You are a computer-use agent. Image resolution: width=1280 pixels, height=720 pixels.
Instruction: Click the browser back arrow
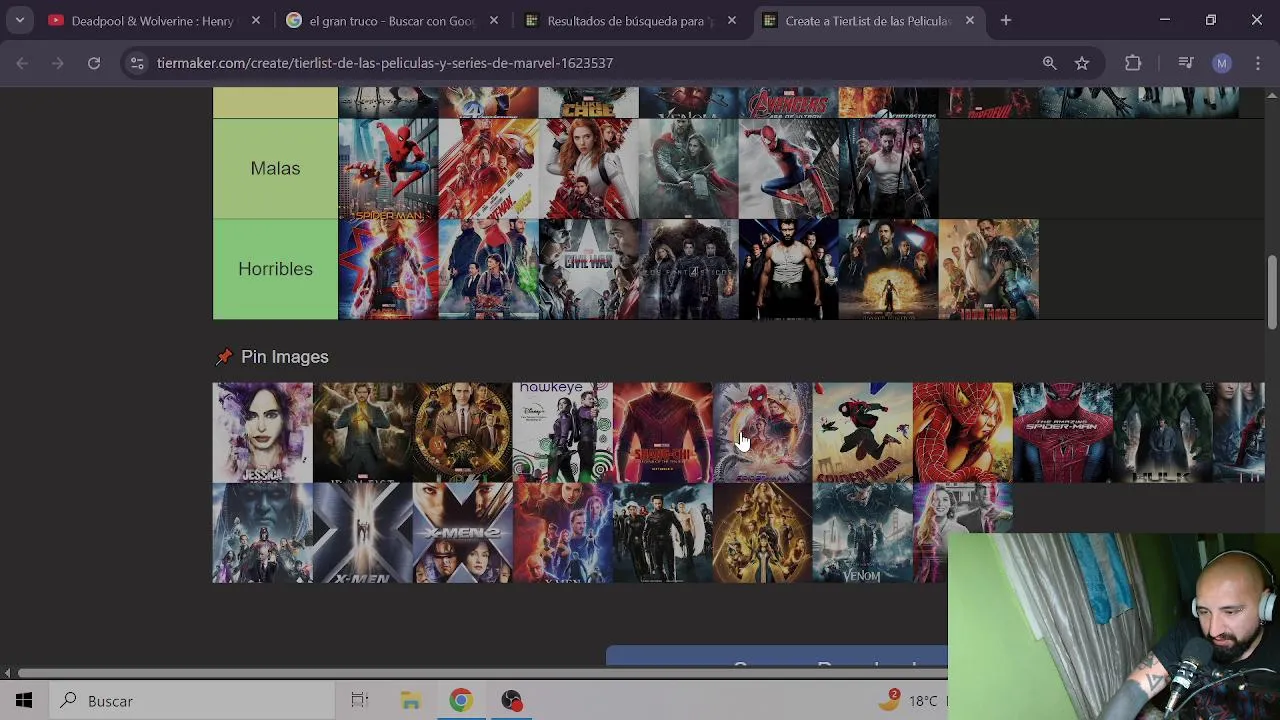(x=22, y=63)
